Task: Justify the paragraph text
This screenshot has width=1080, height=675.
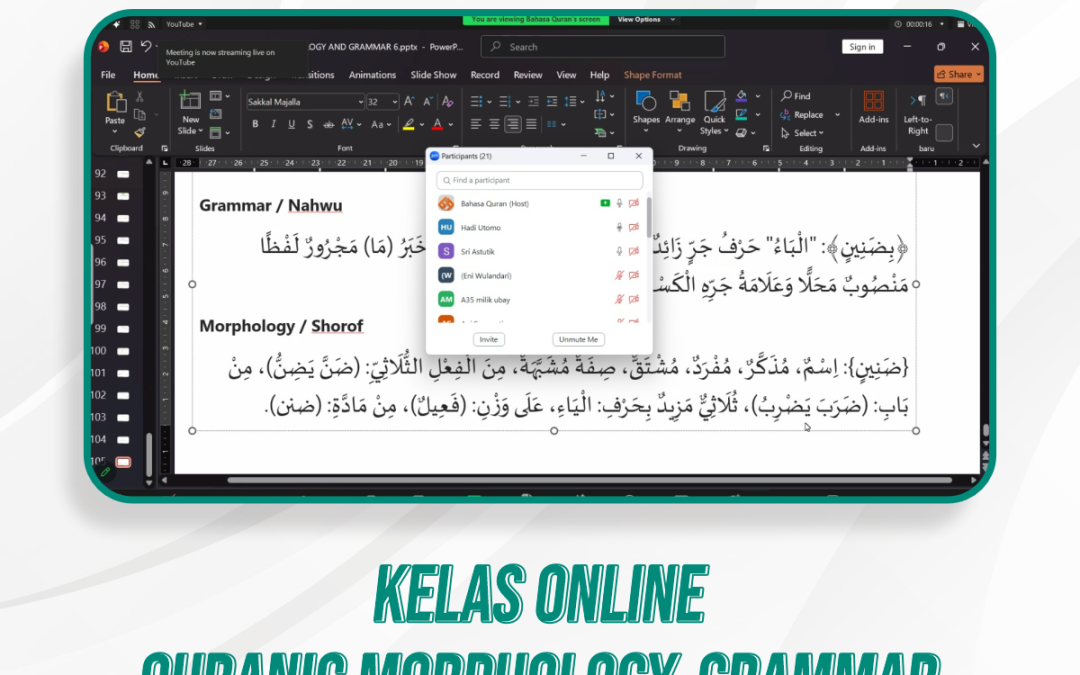Action: point(531,124)
